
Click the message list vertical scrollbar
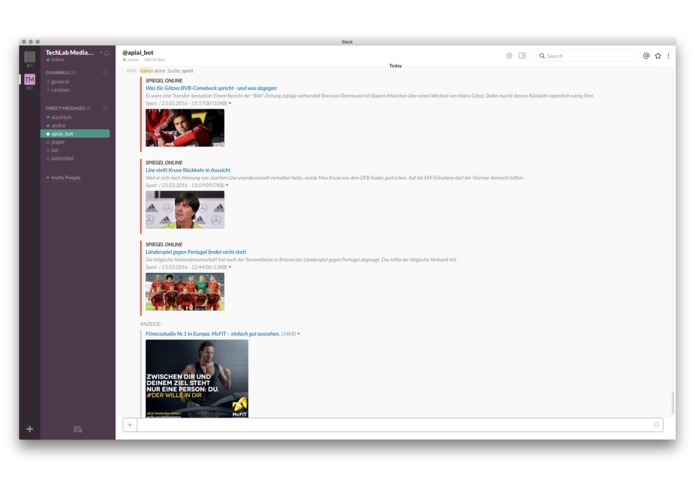(x=673, y=403)
